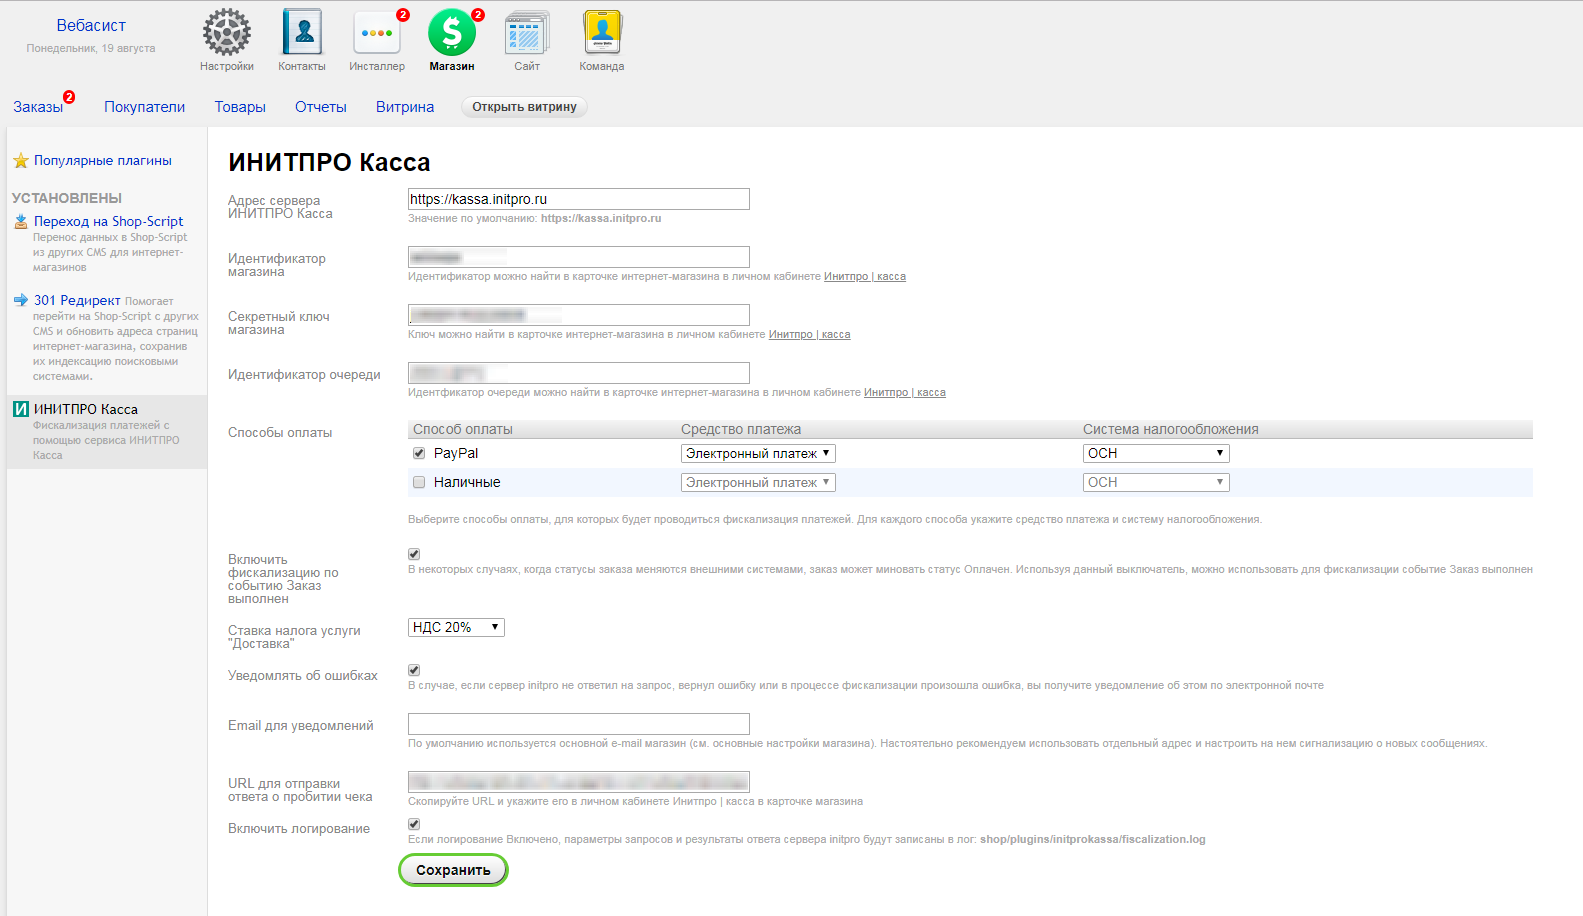
Task: Open Наличные Система налогообложения dropdown
Action: pos(1156,482)
